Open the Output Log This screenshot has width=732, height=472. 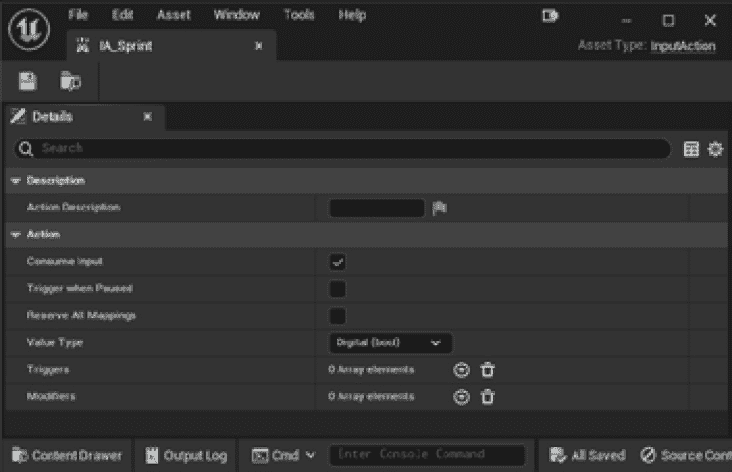(186, 455)
